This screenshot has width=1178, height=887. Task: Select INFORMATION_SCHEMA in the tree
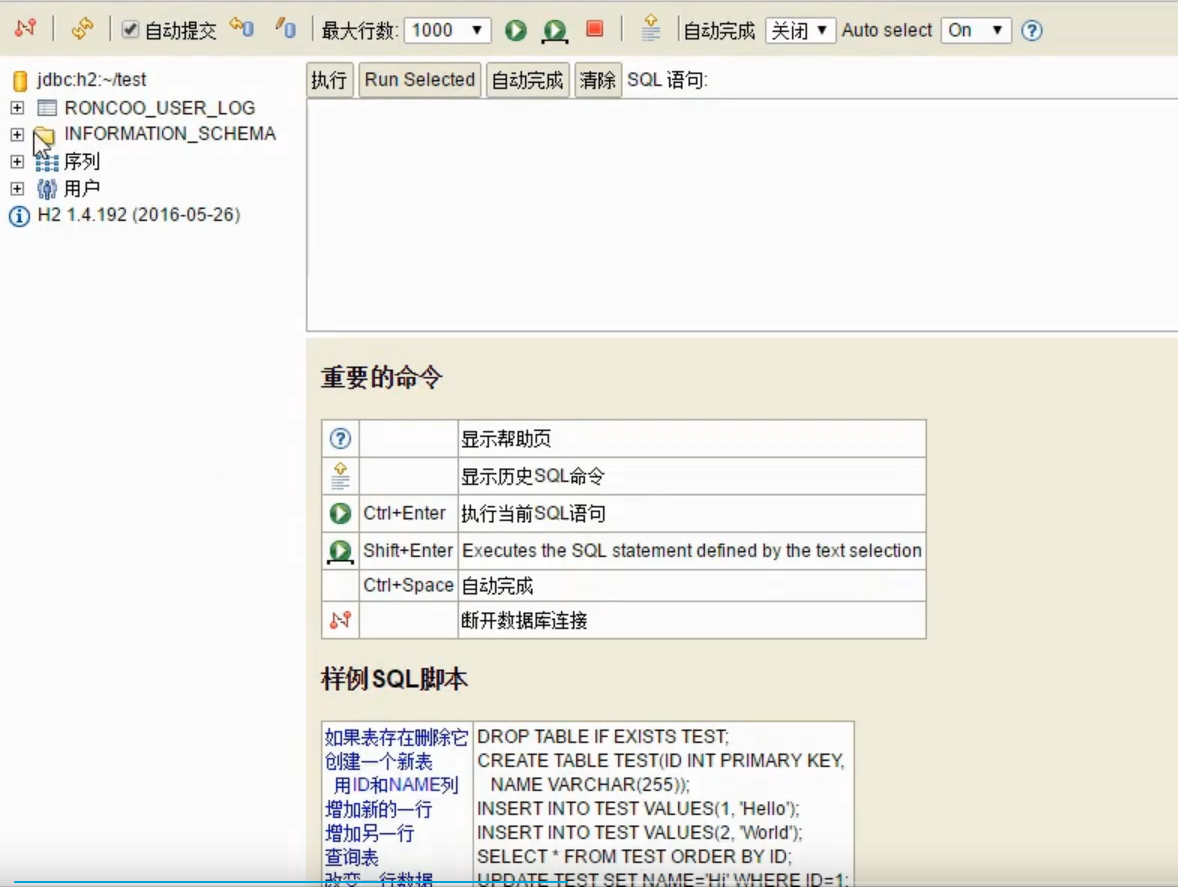coord(170,134)
